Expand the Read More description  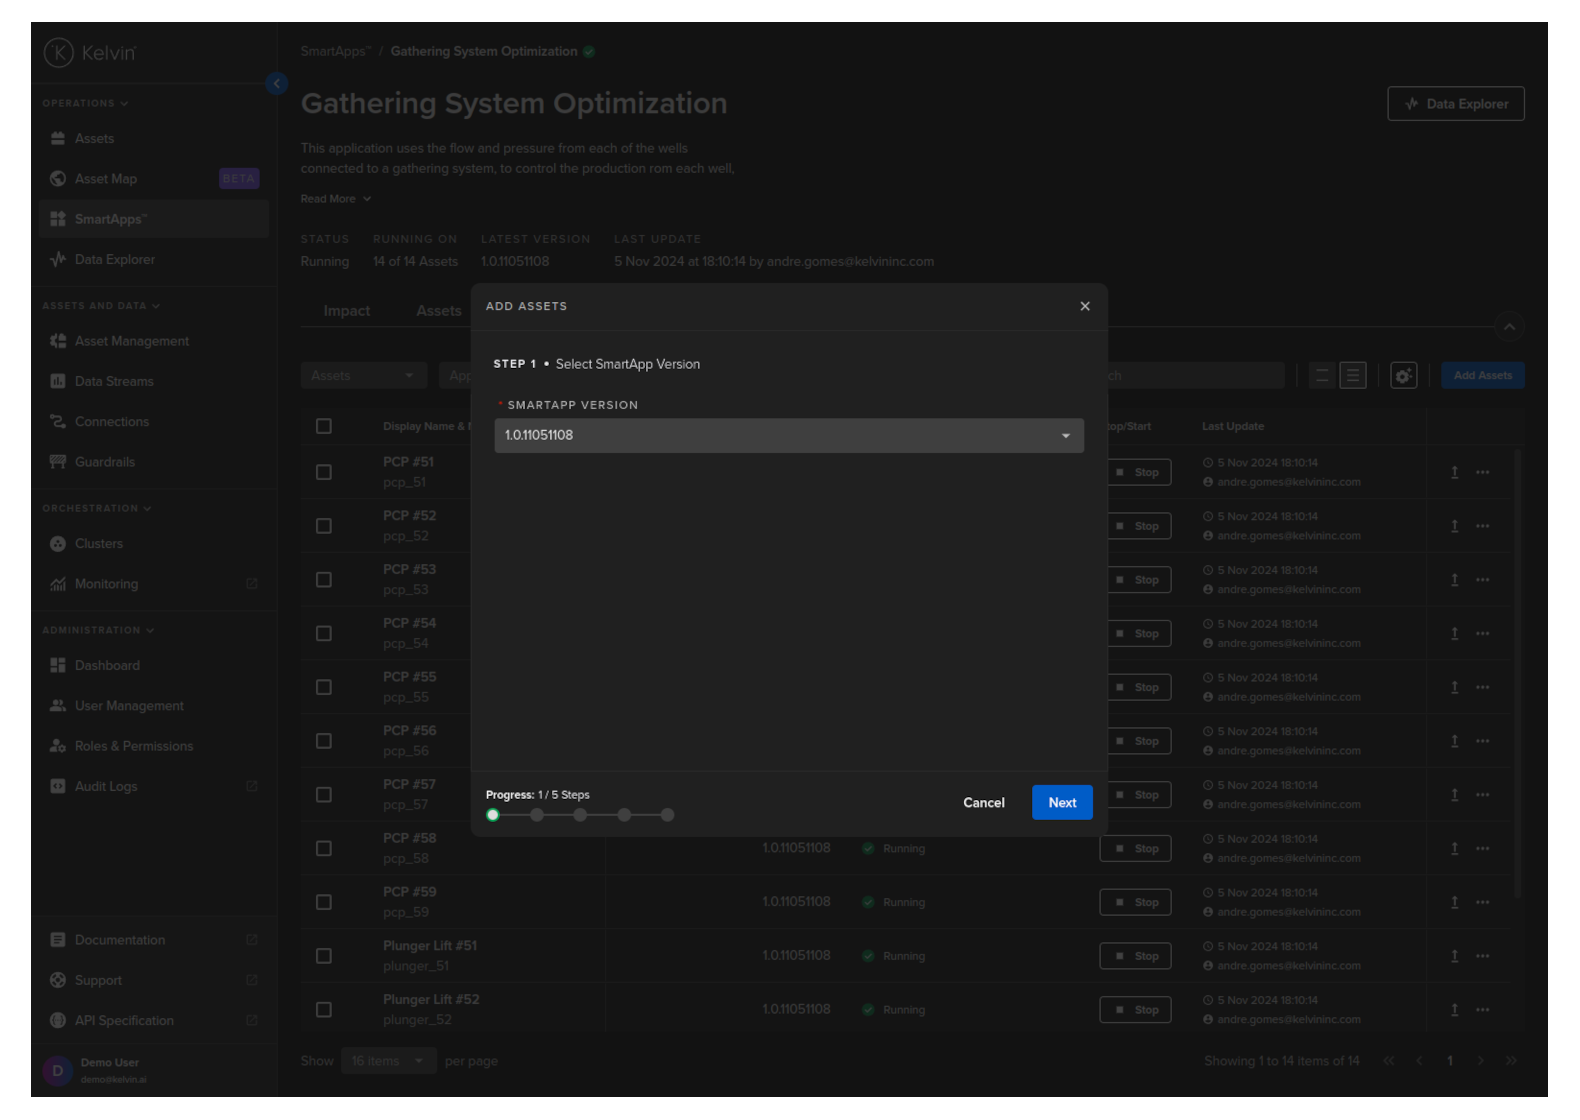[x=335, y=199]
